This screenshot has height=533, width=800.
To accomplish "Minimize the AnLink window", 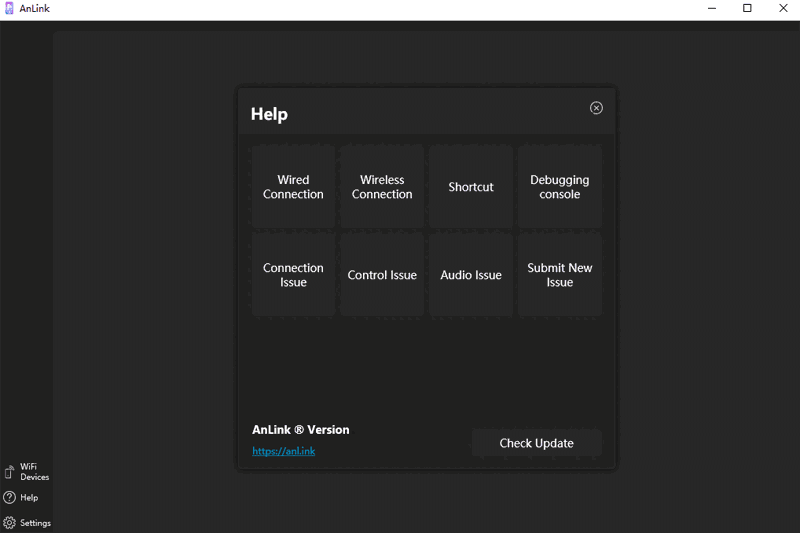I will click(x=712, y=8).
